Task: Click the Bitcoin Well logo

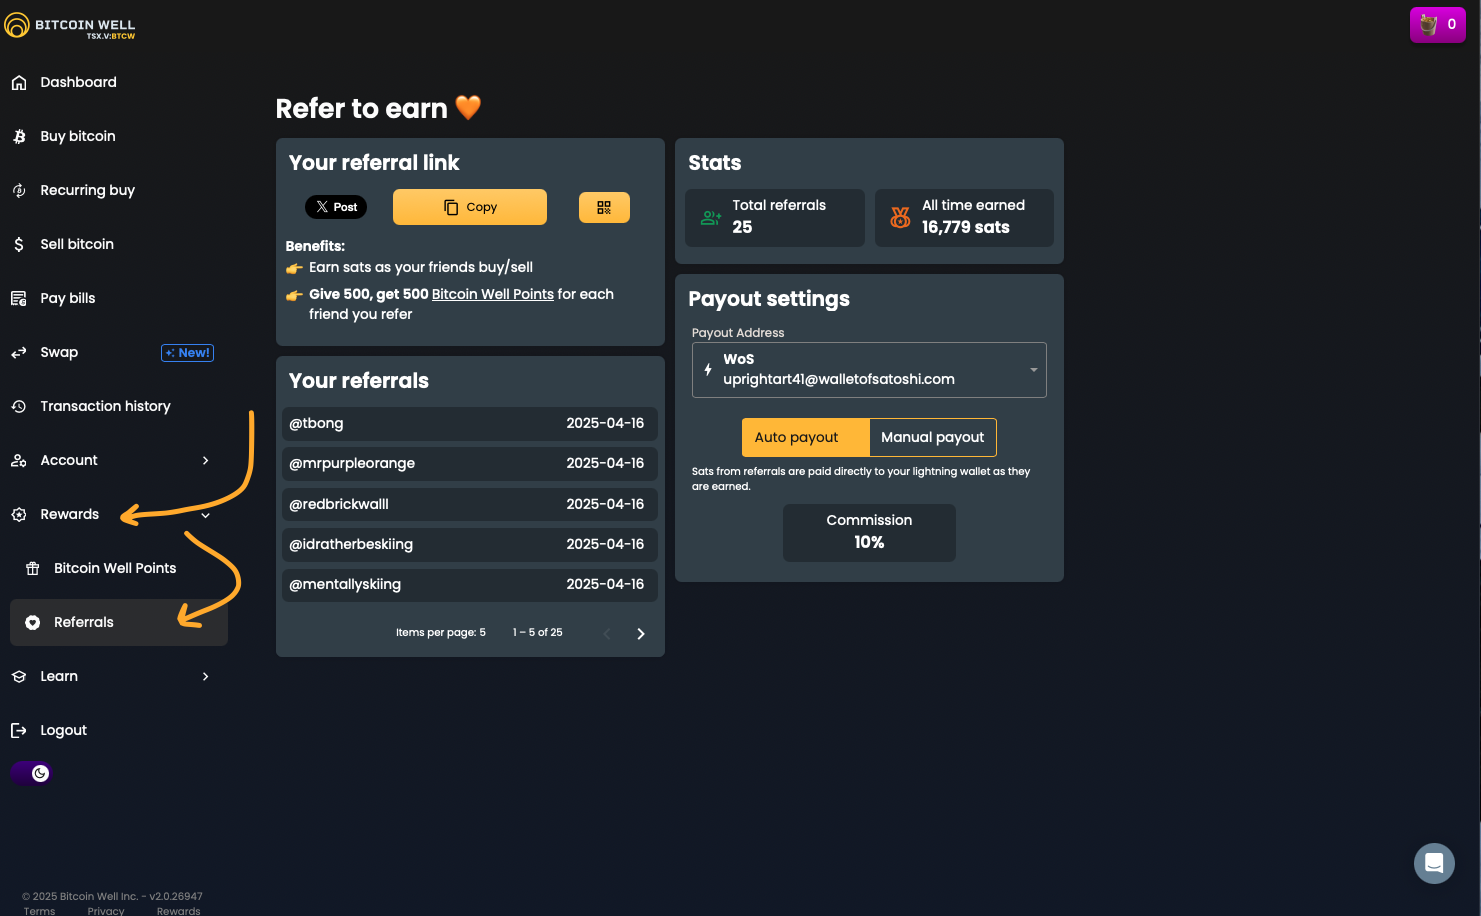Action: 70,26
